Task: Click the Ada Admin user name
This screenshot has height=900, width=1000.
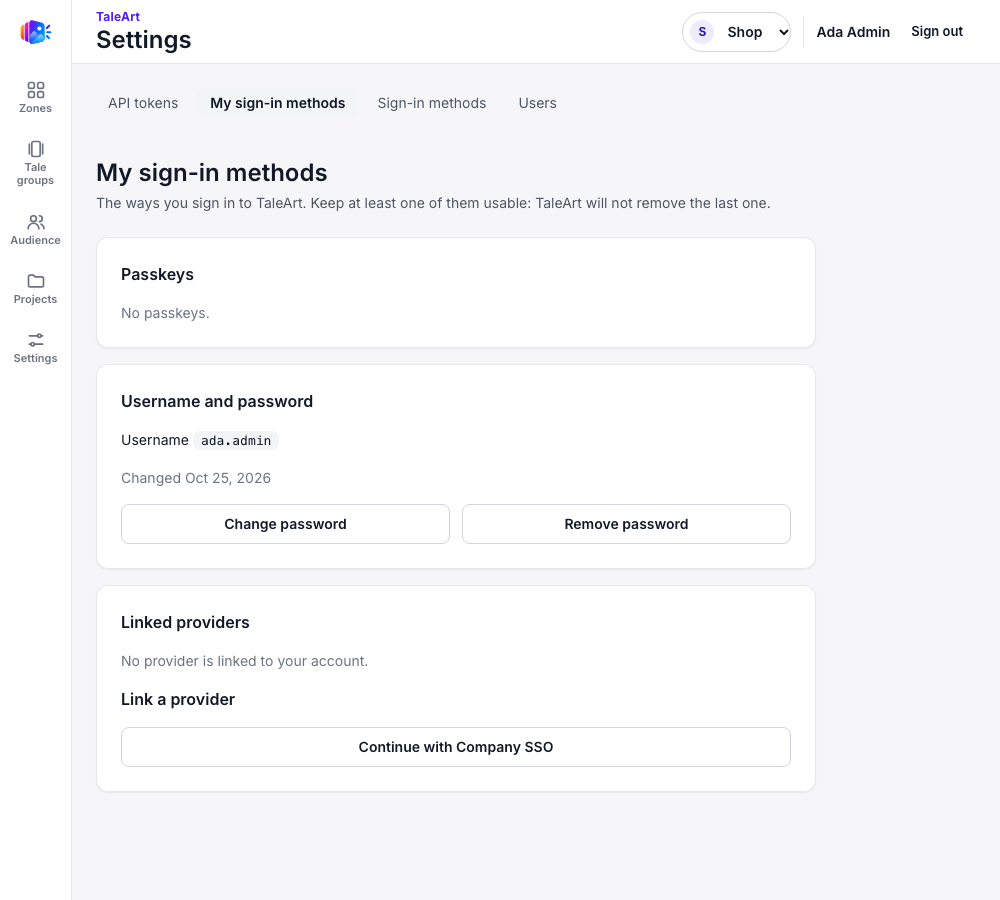Action: pyautogui.click(x=853, y=32)
